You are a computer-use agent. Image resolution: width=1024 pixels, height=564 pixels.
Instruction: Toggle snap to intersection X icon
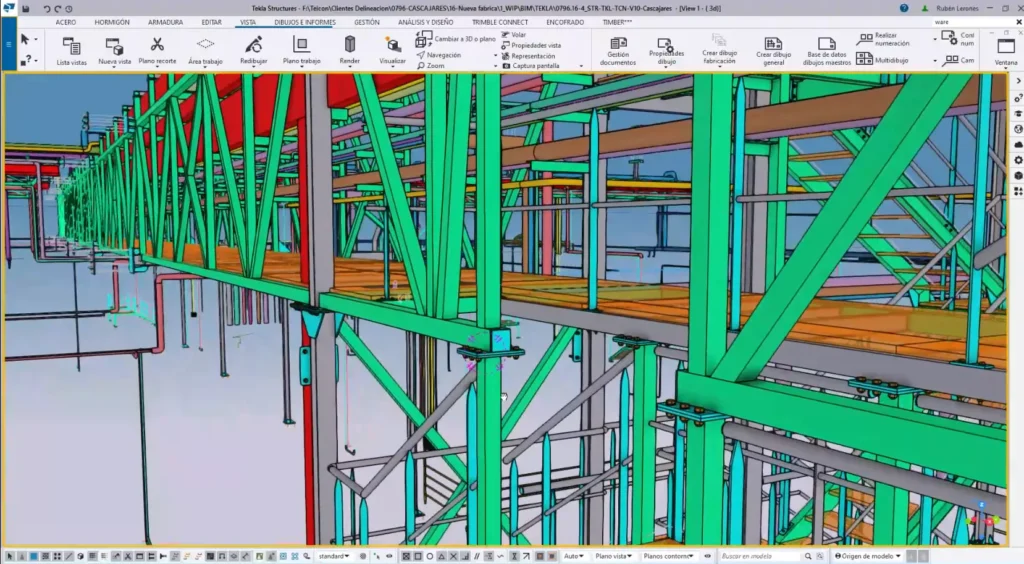click(453, 556)
